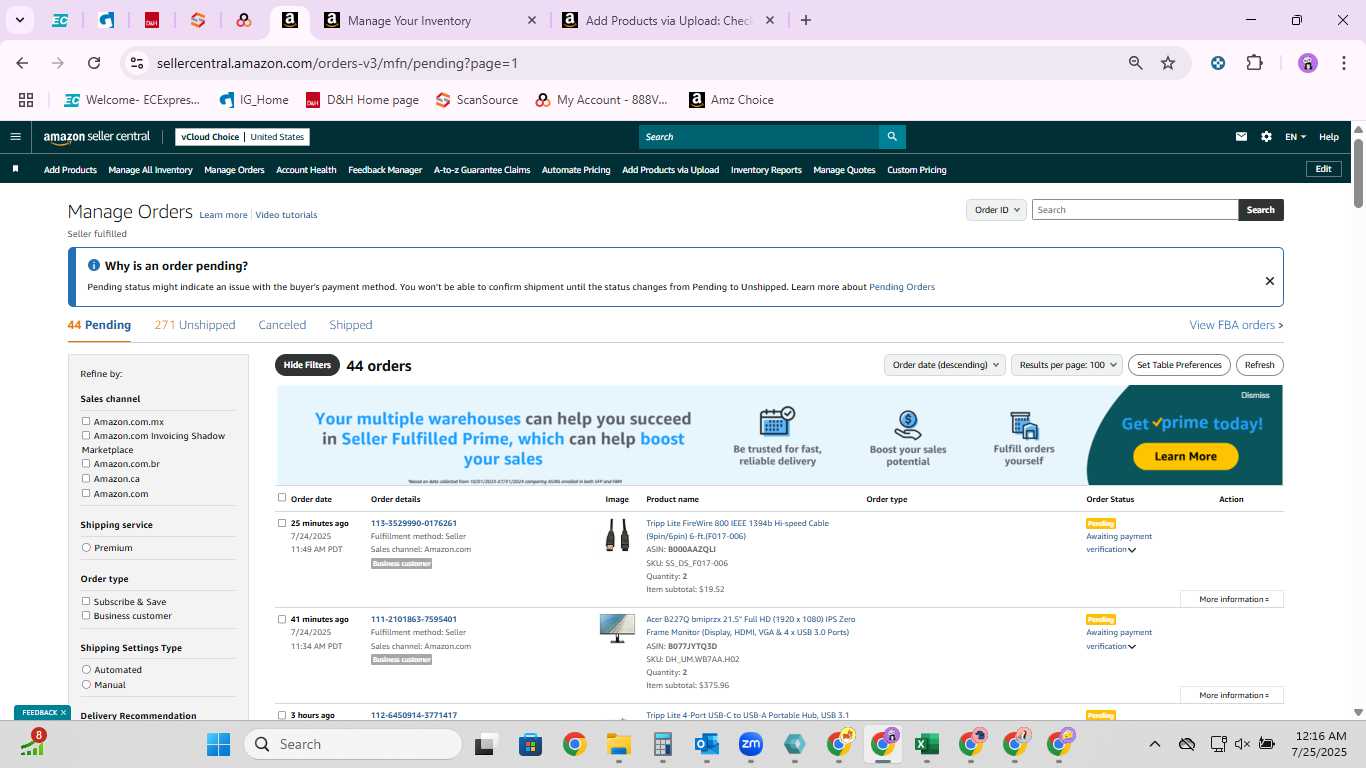Click the teal search magnifier button
This screenshot has height=768, width=1366.
tap(892, 137)
